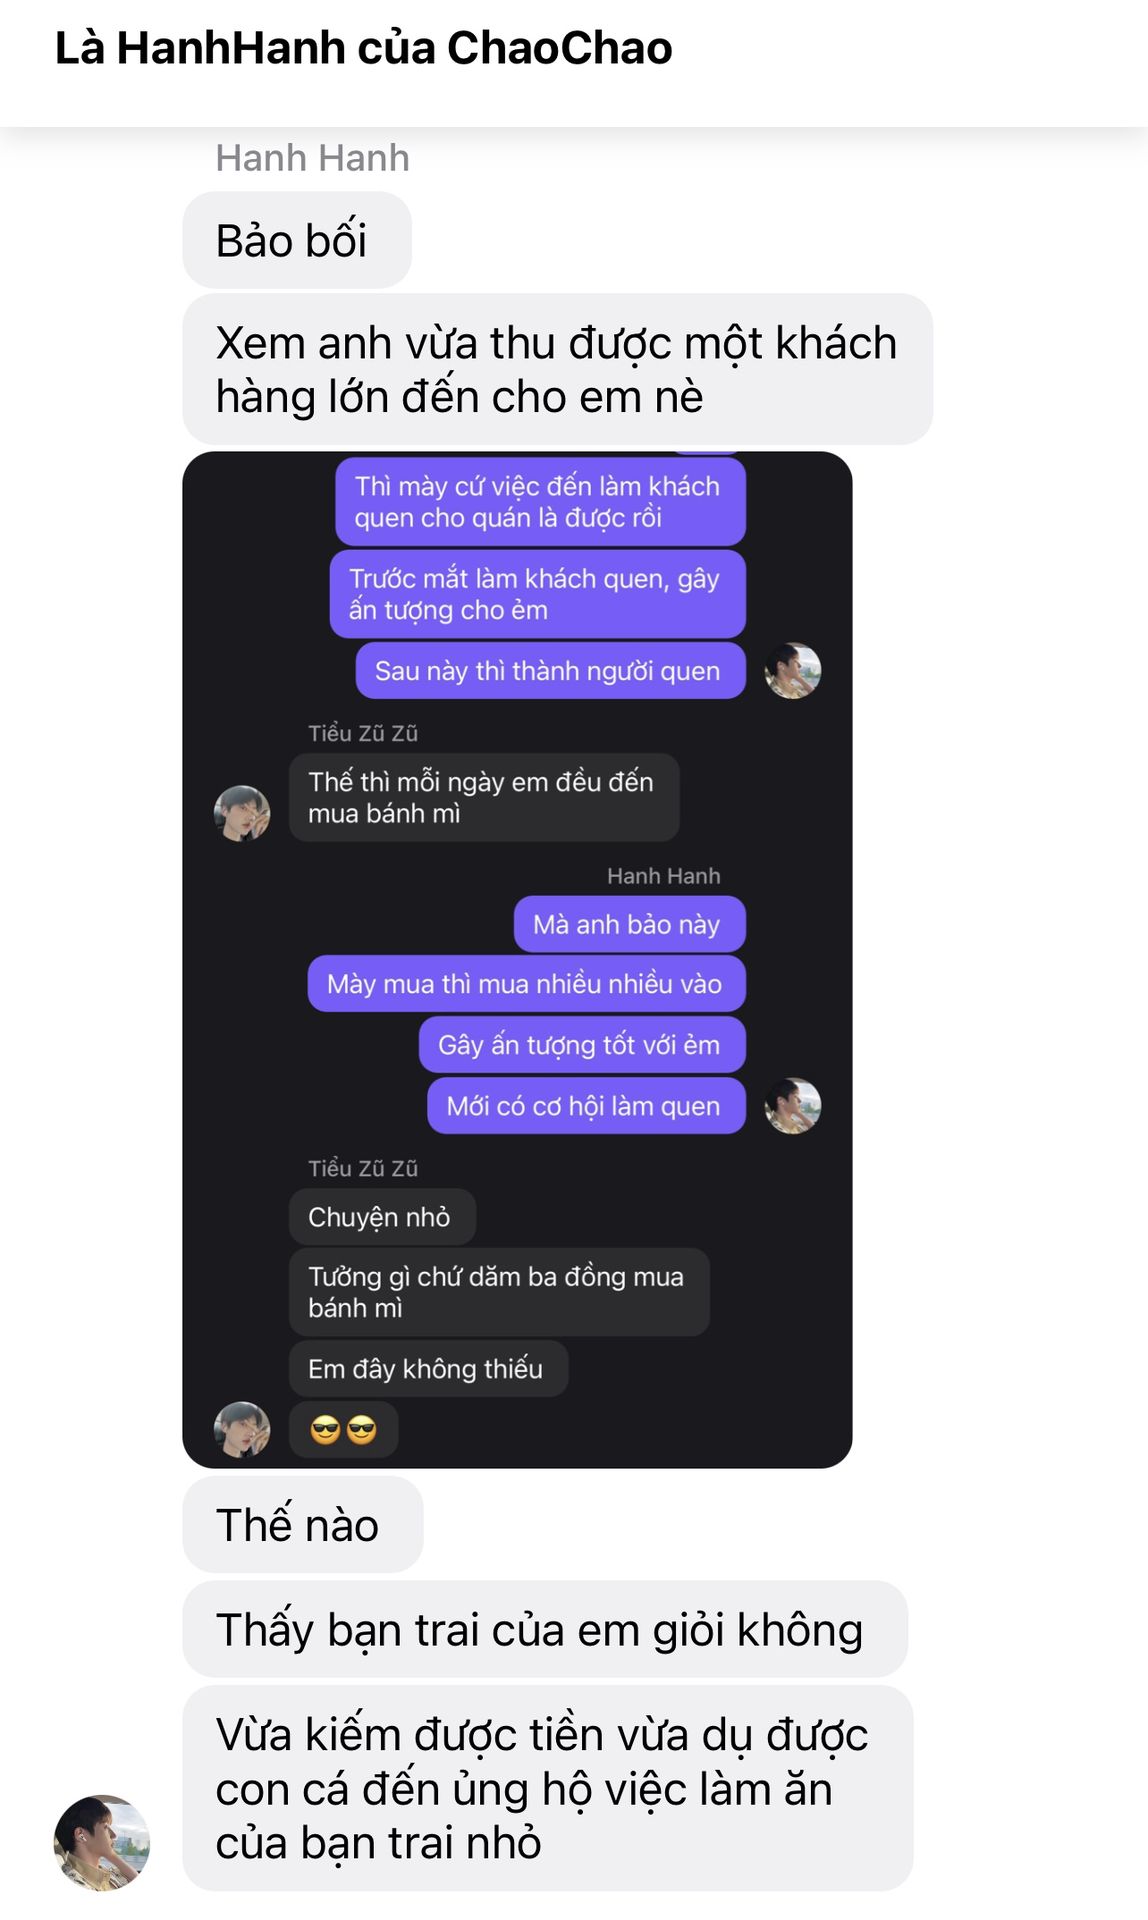The image size is (1148, 1920).
Task: Tap the 'Em đây không thiếu' bubble
Action: [x=428, y=1369]
